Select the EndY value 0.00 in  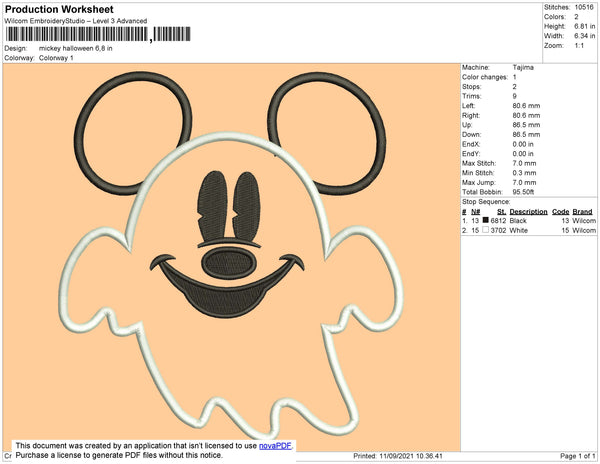523,154
